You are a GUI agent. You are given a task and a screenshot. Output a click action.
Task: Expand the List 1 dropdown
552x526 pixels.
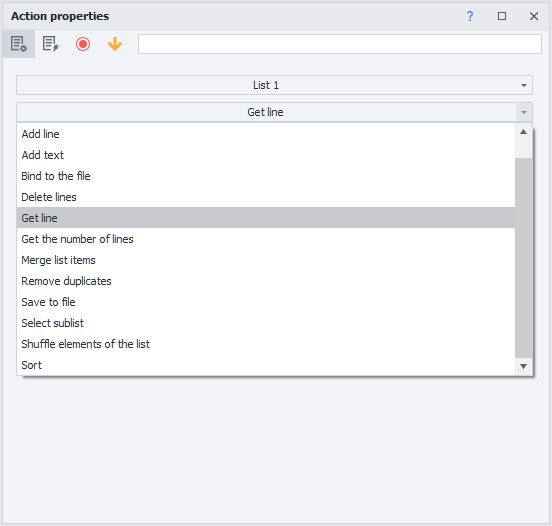pos(274,85)
